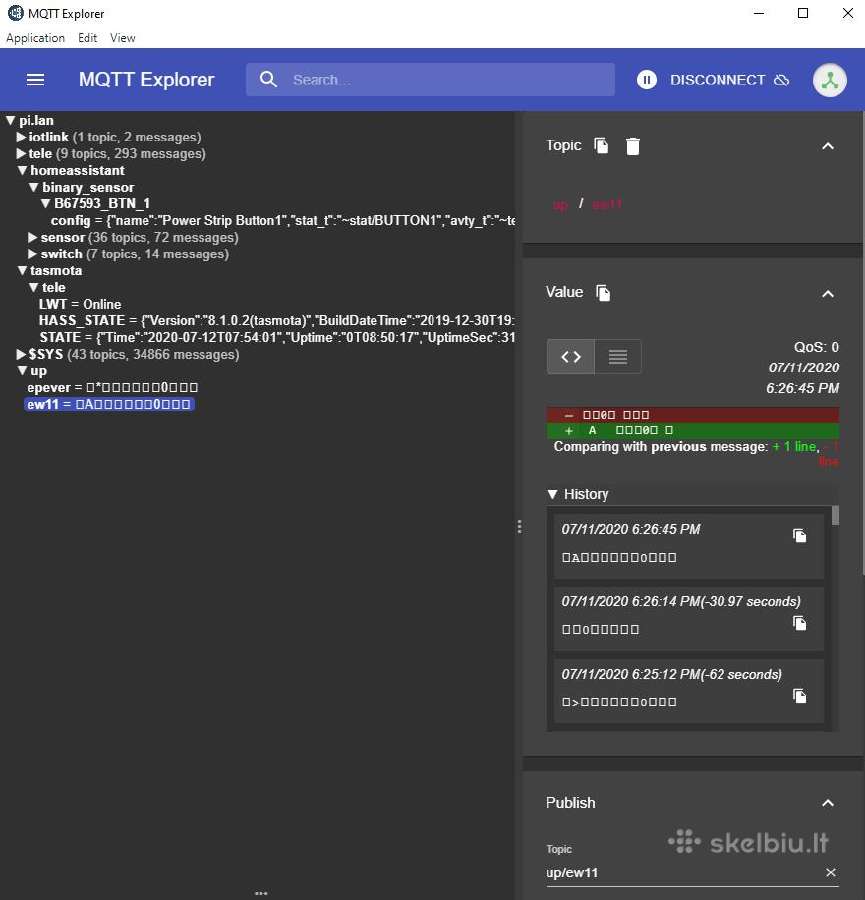Screen dimensions: 865x900
Task: Switch to raw code view toggle
Action: tap(571, 356)
